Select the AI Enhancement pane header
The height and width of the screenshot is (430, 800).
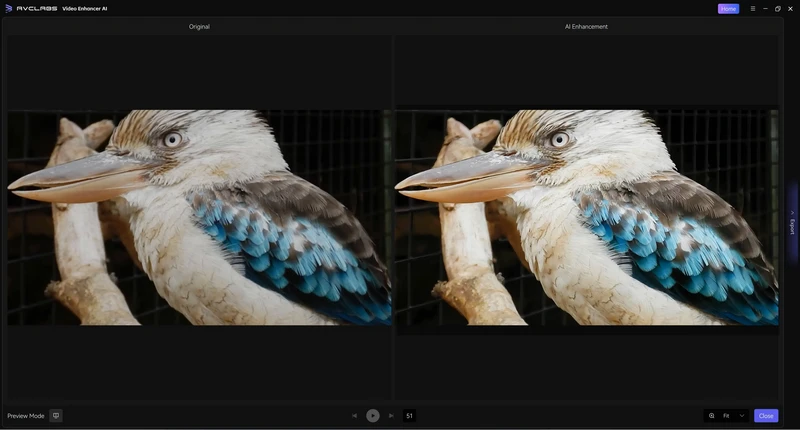click(586, 27)
